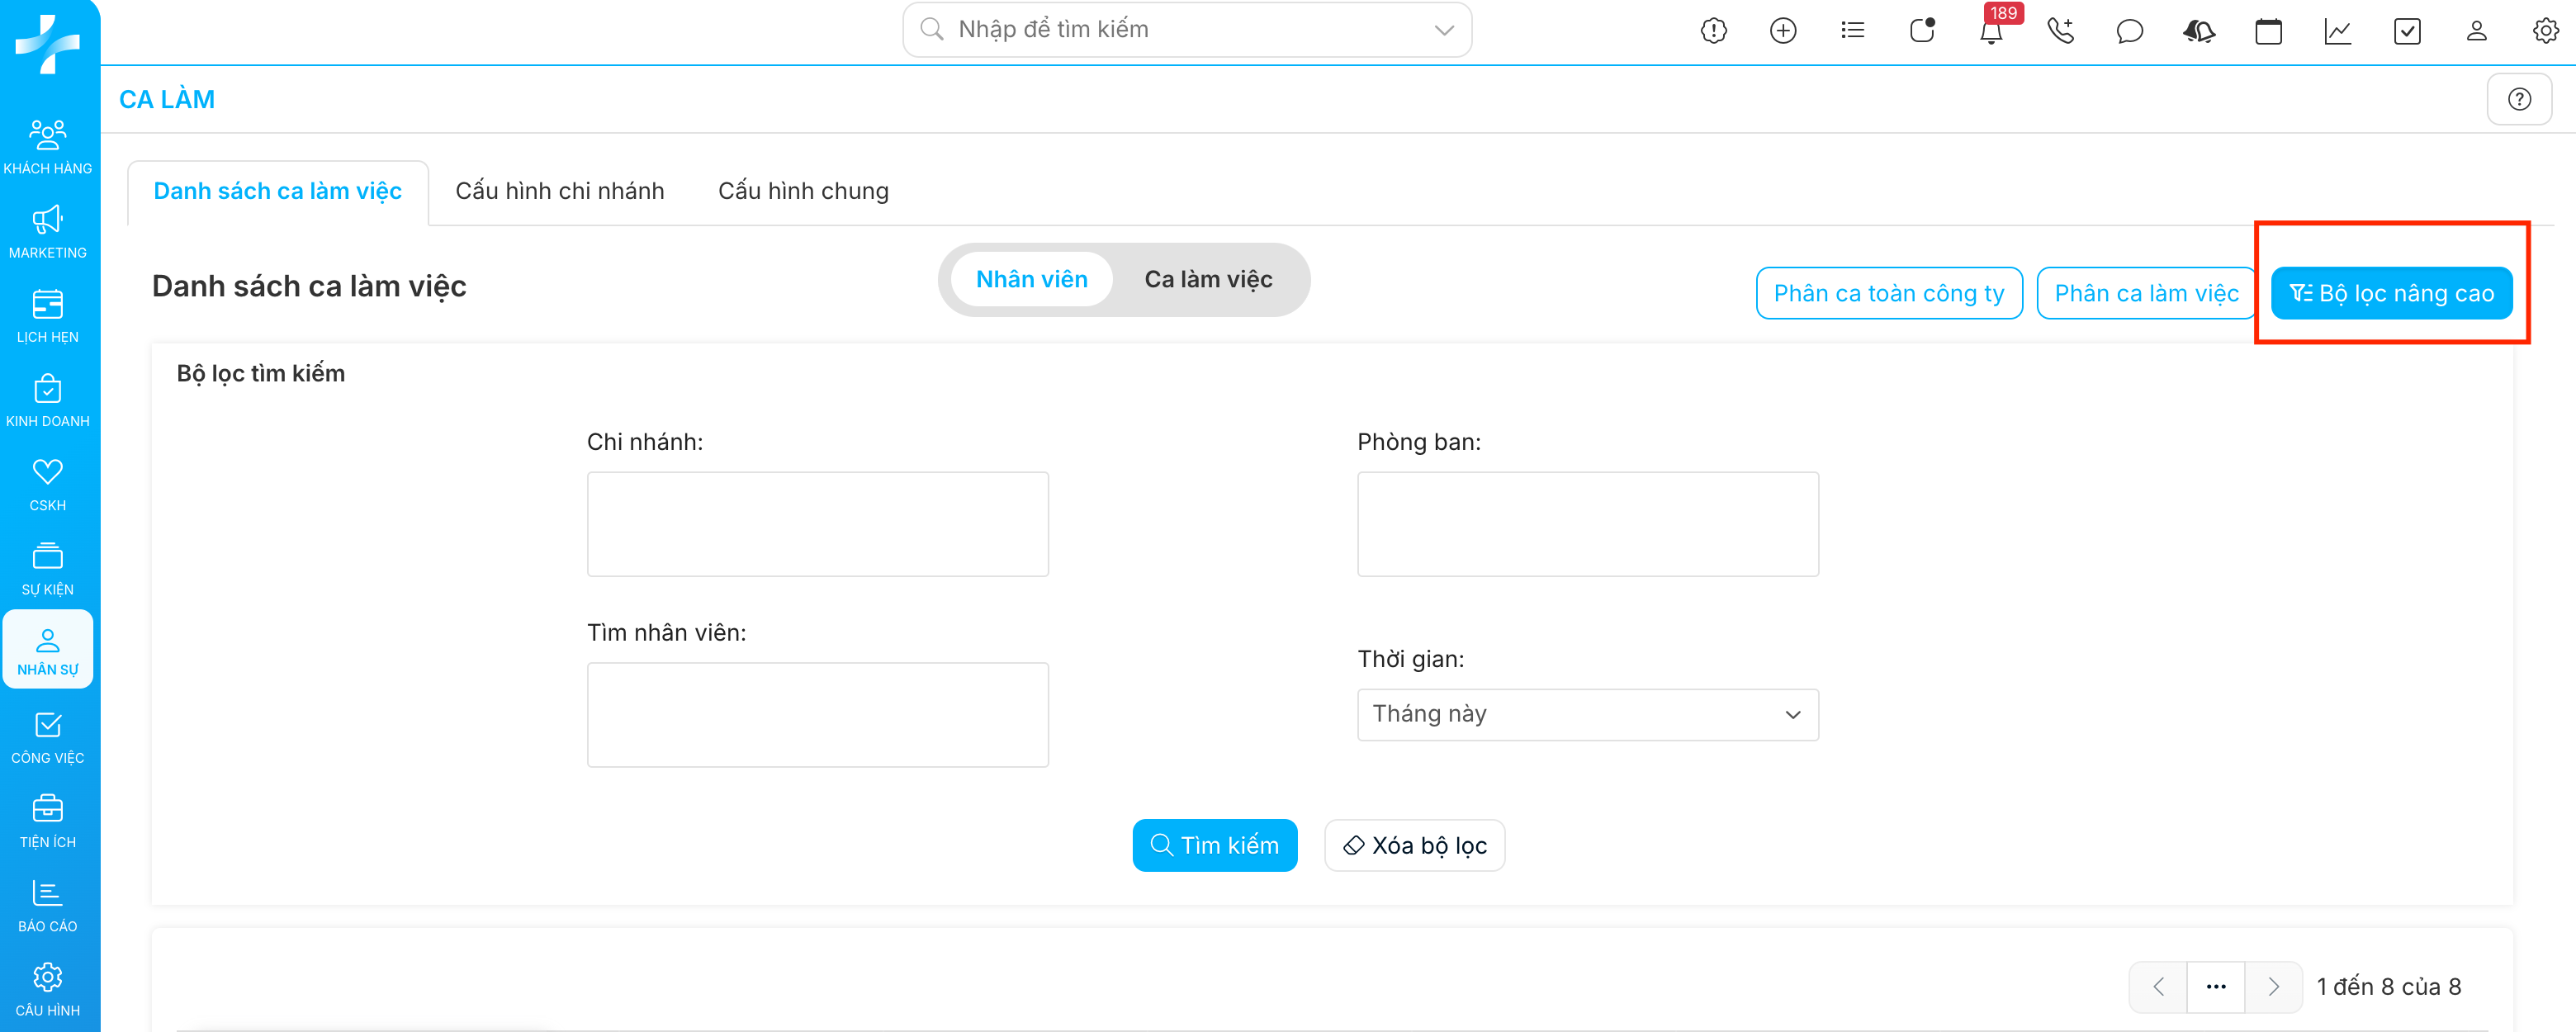This screenshot has width=2576, height=1032.
Task: Open the Marketing module in sidebar
Action: 47,232
